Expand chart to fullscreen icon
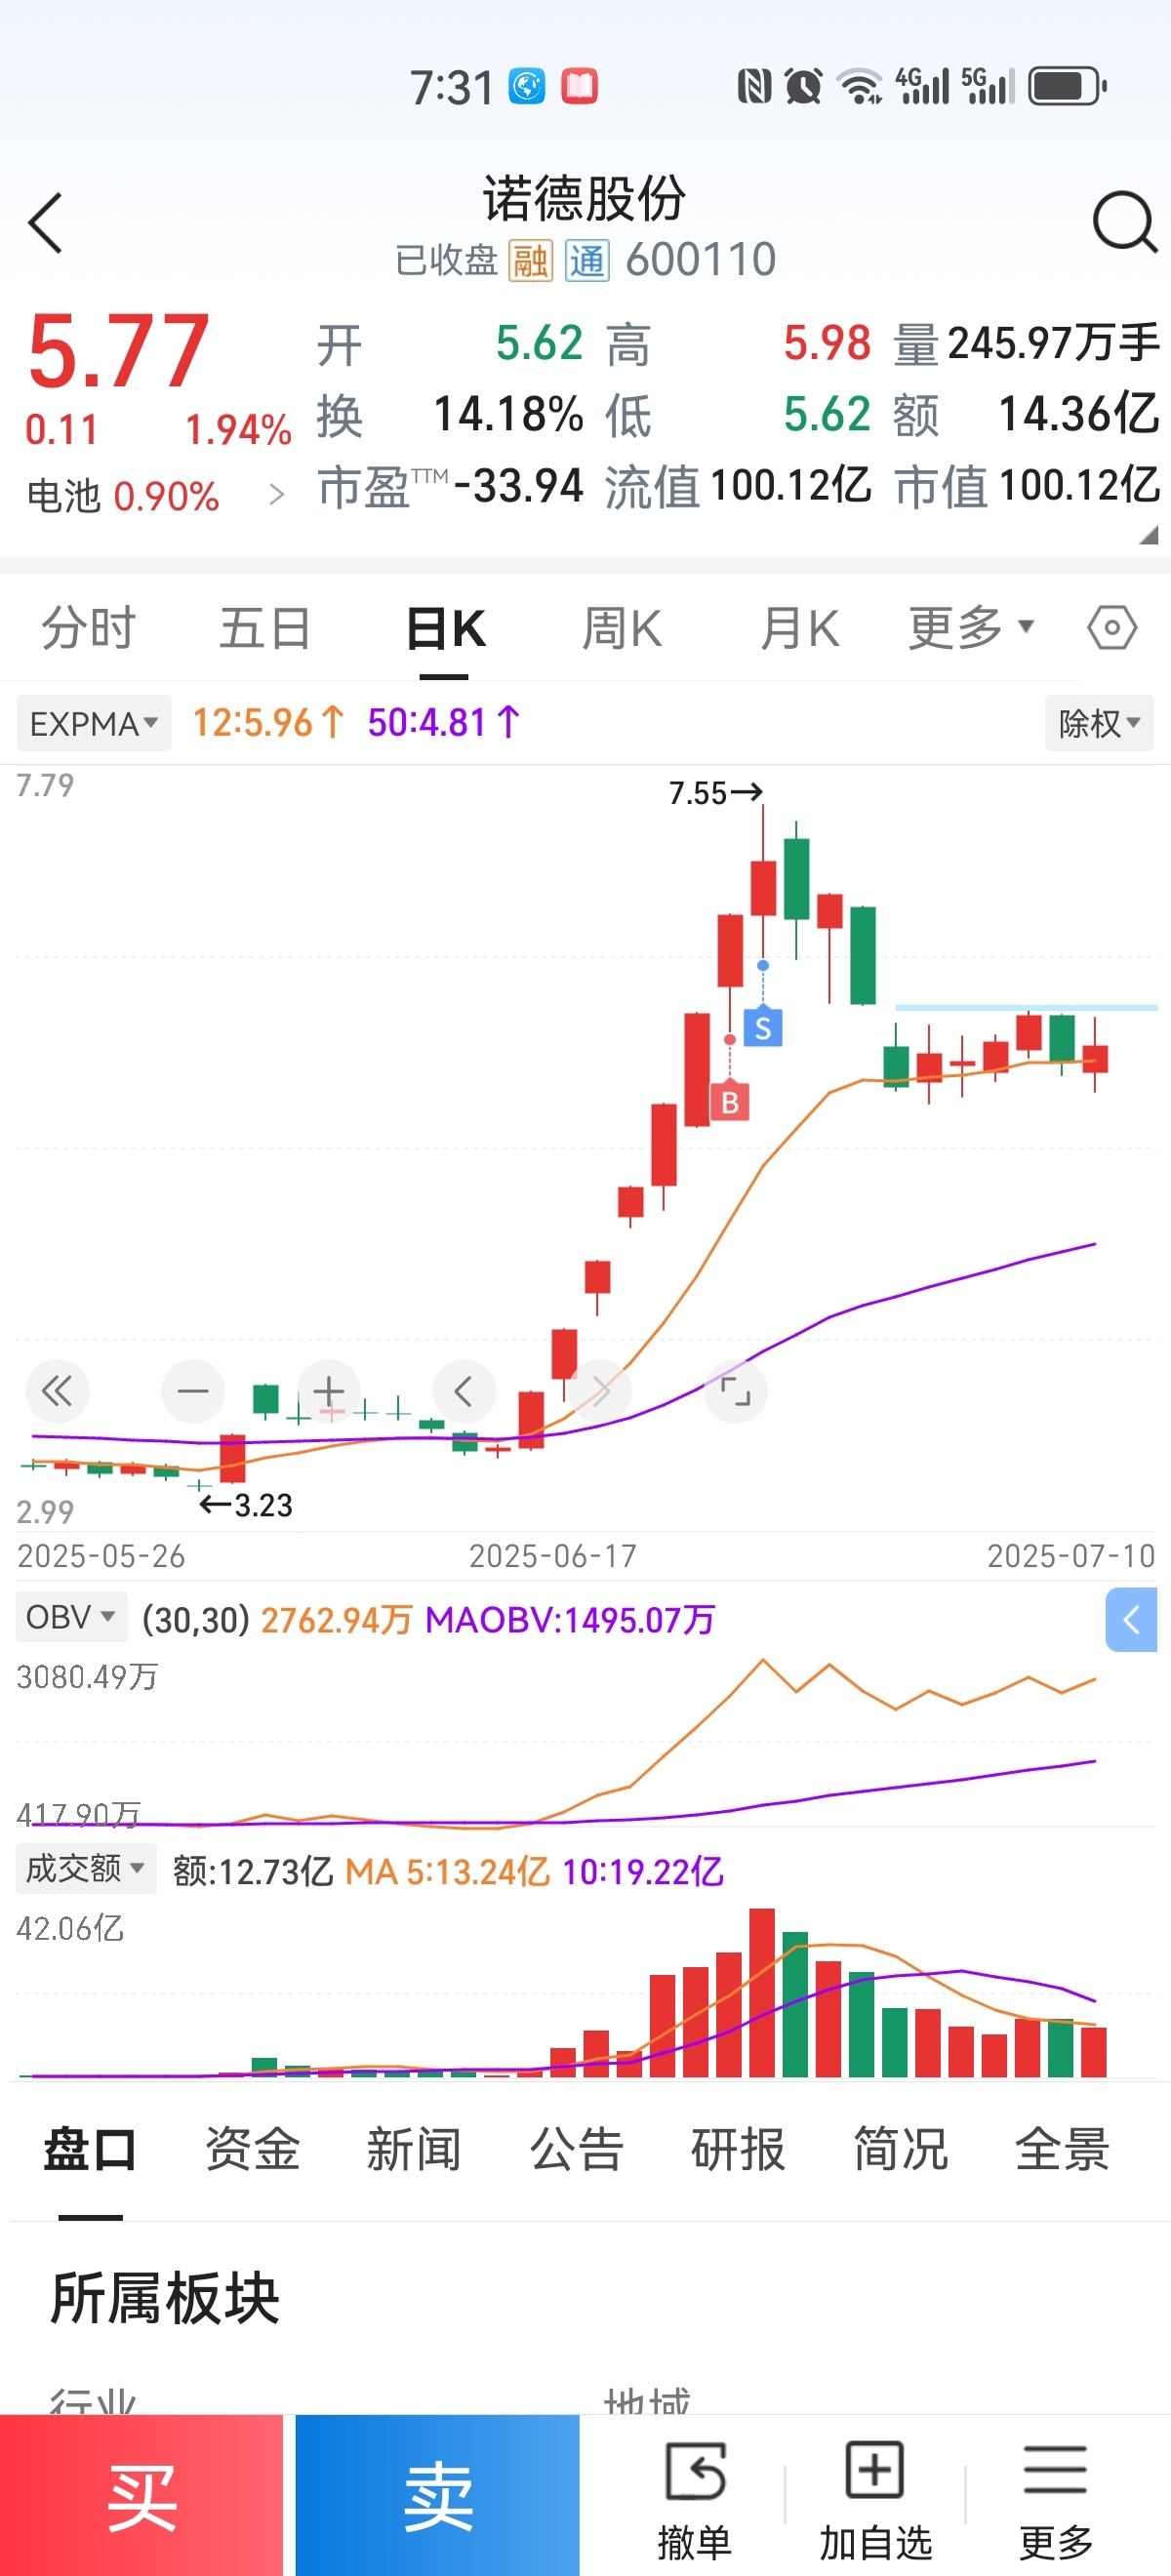Viewport: 1171px width, 2576px height. [736, 1390]
